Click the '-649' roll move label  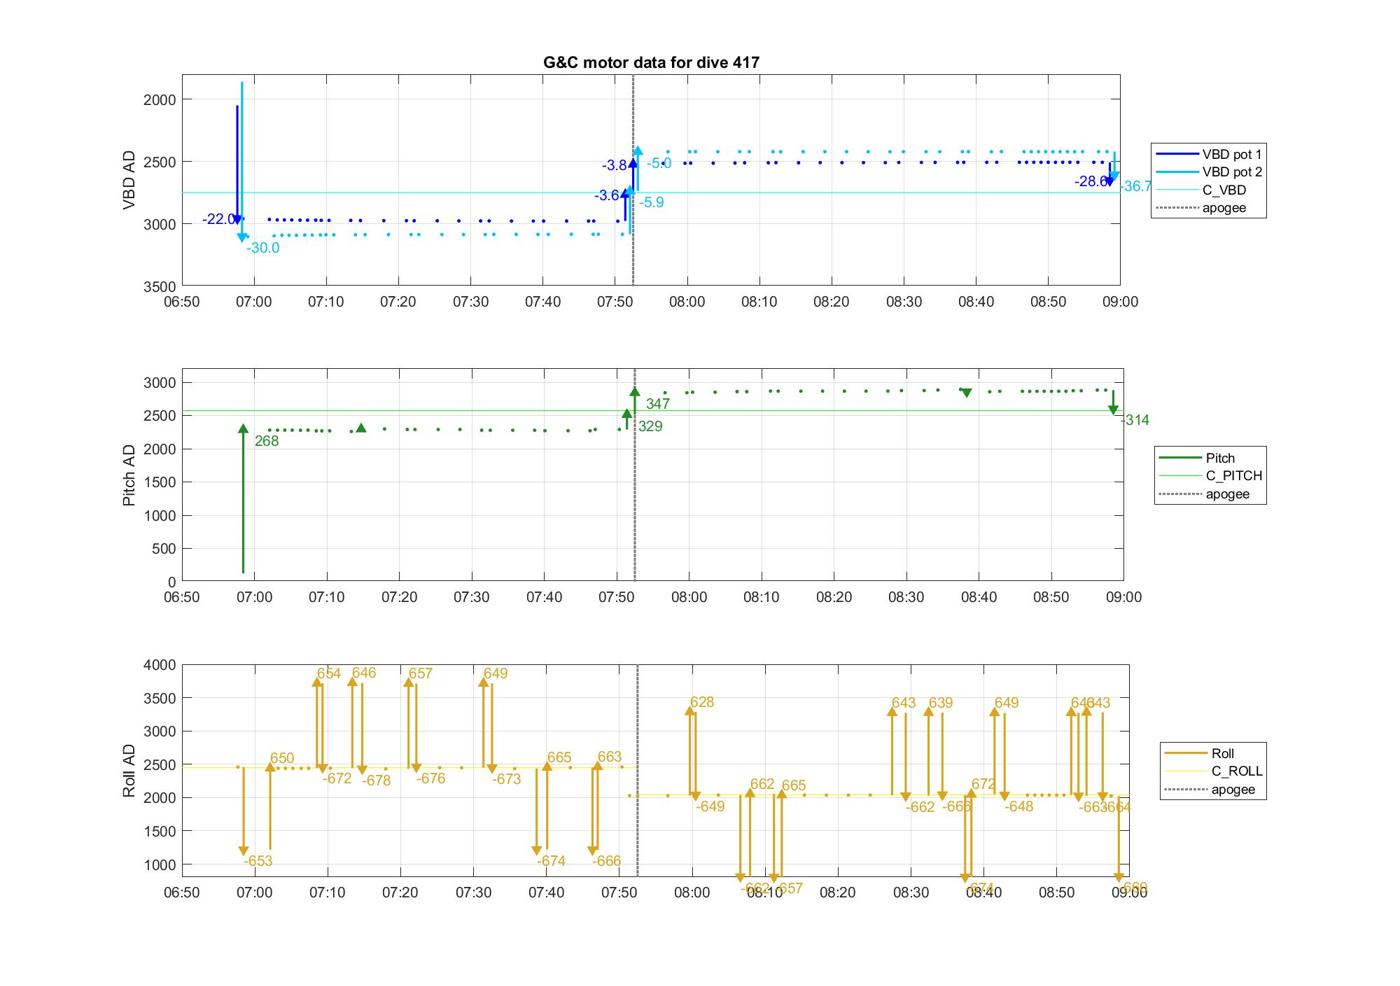(x=710, y=806)
